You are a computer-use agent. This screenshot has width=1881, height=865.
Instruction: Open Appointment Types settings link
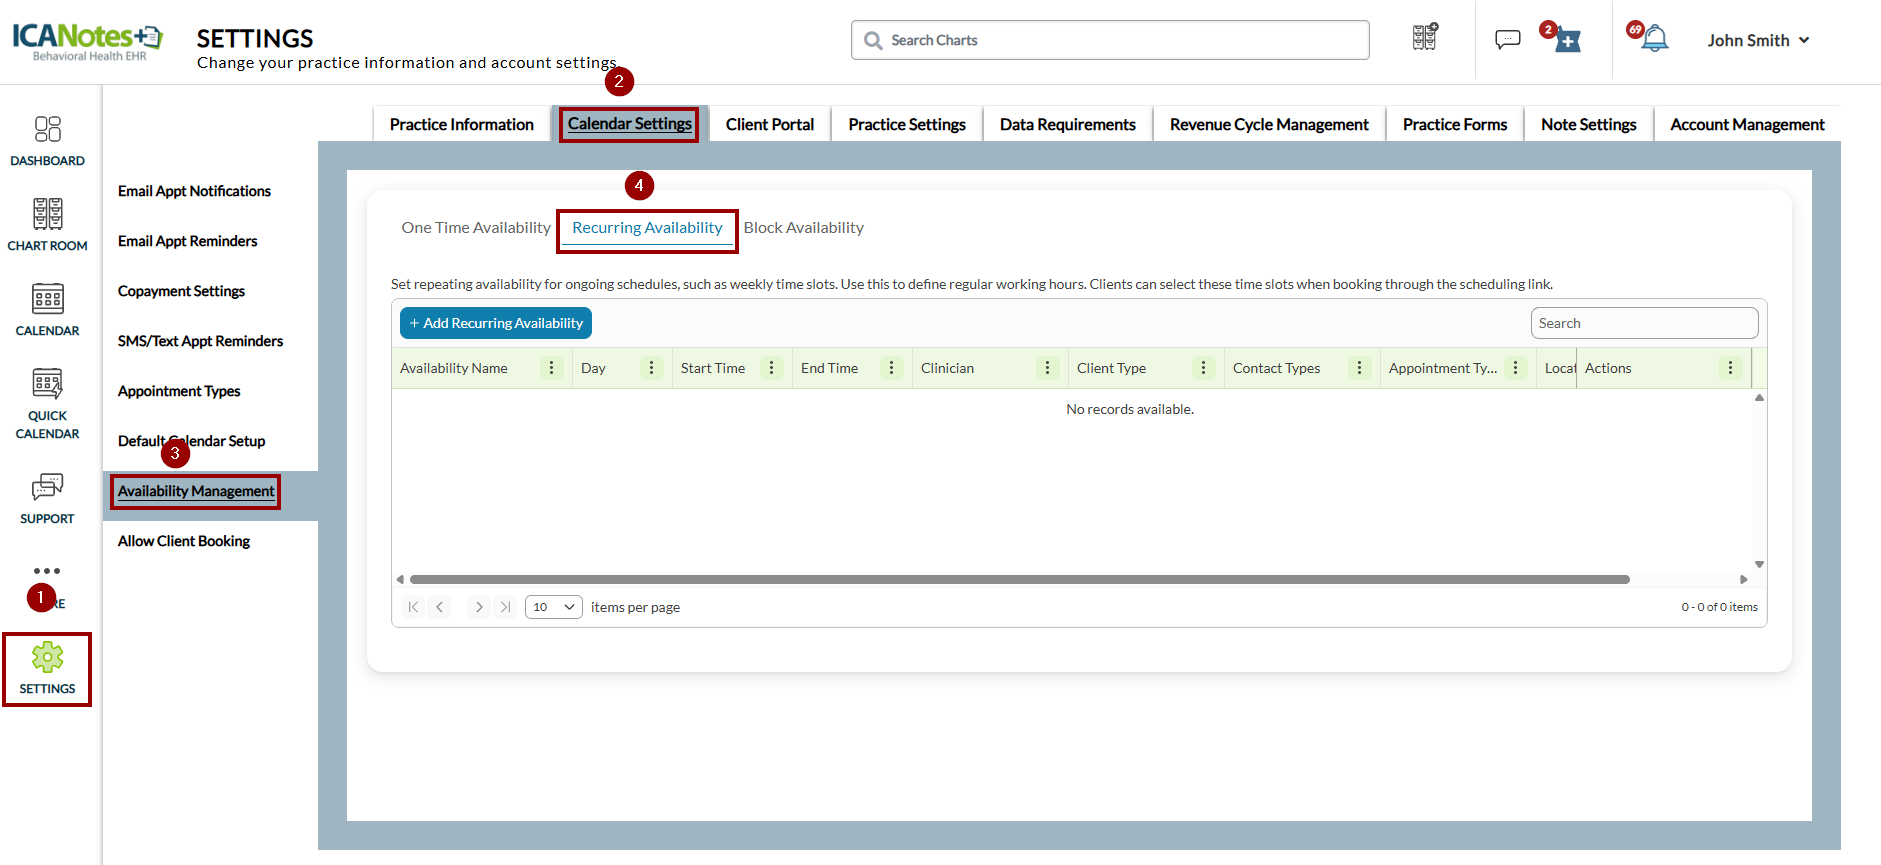point(179,391)
